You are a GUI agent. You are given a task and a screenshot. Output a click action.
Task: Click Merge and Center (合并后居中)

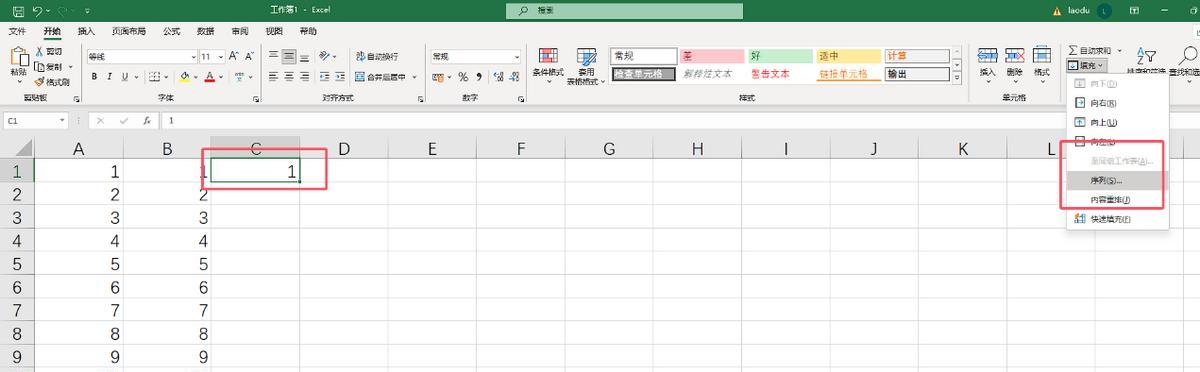click(x=380, y=76)
